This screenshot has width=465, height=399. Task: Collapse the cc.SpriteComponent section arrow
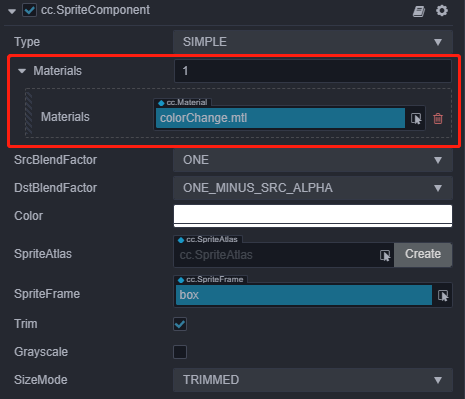pos(12,12)
